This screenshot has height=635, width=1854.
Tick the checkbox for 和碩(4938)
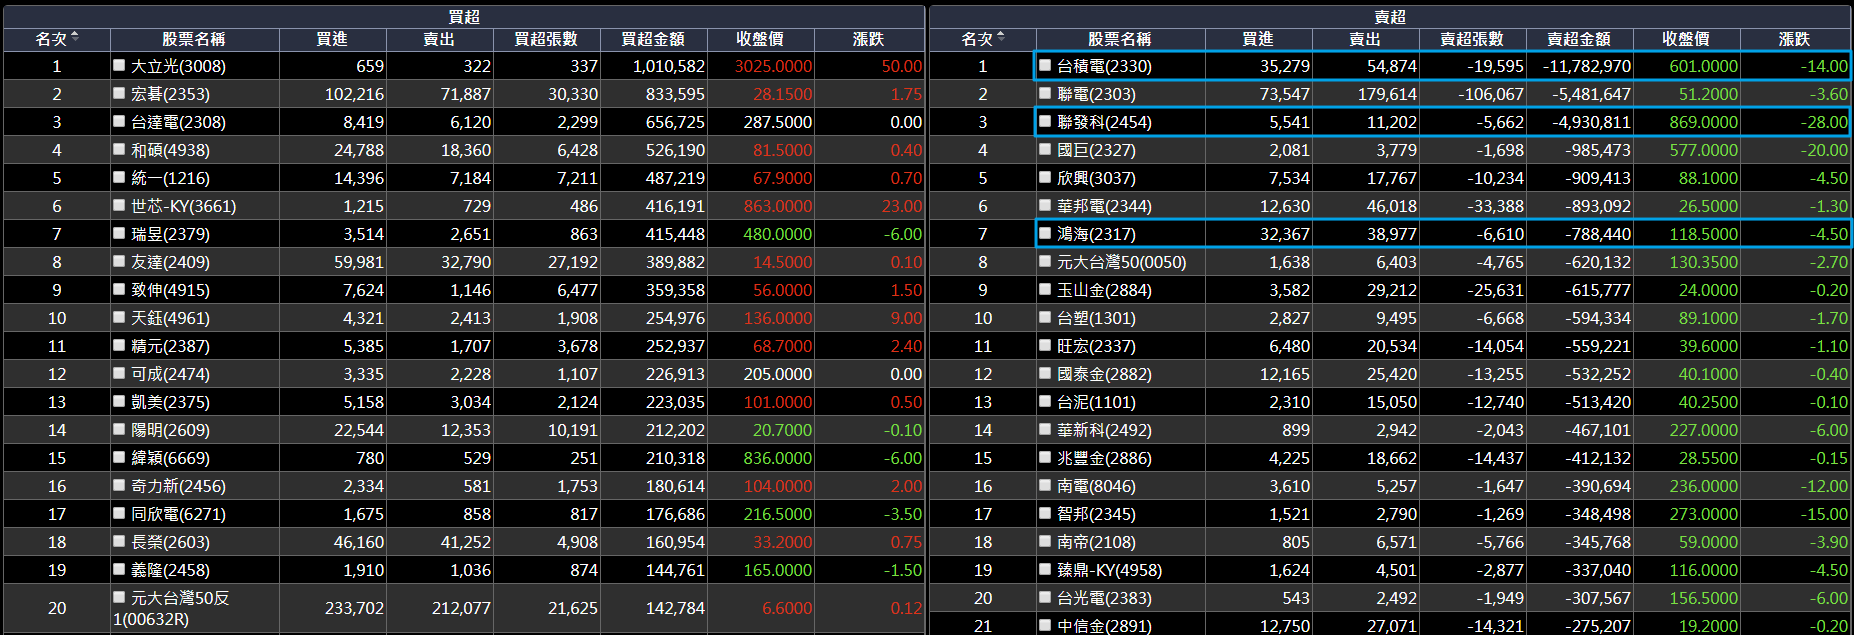(119, 149)
